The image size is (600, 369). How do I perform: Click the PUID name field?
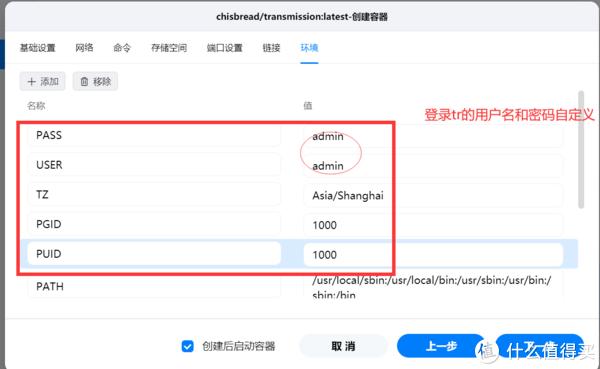click(x=154, y=254)
